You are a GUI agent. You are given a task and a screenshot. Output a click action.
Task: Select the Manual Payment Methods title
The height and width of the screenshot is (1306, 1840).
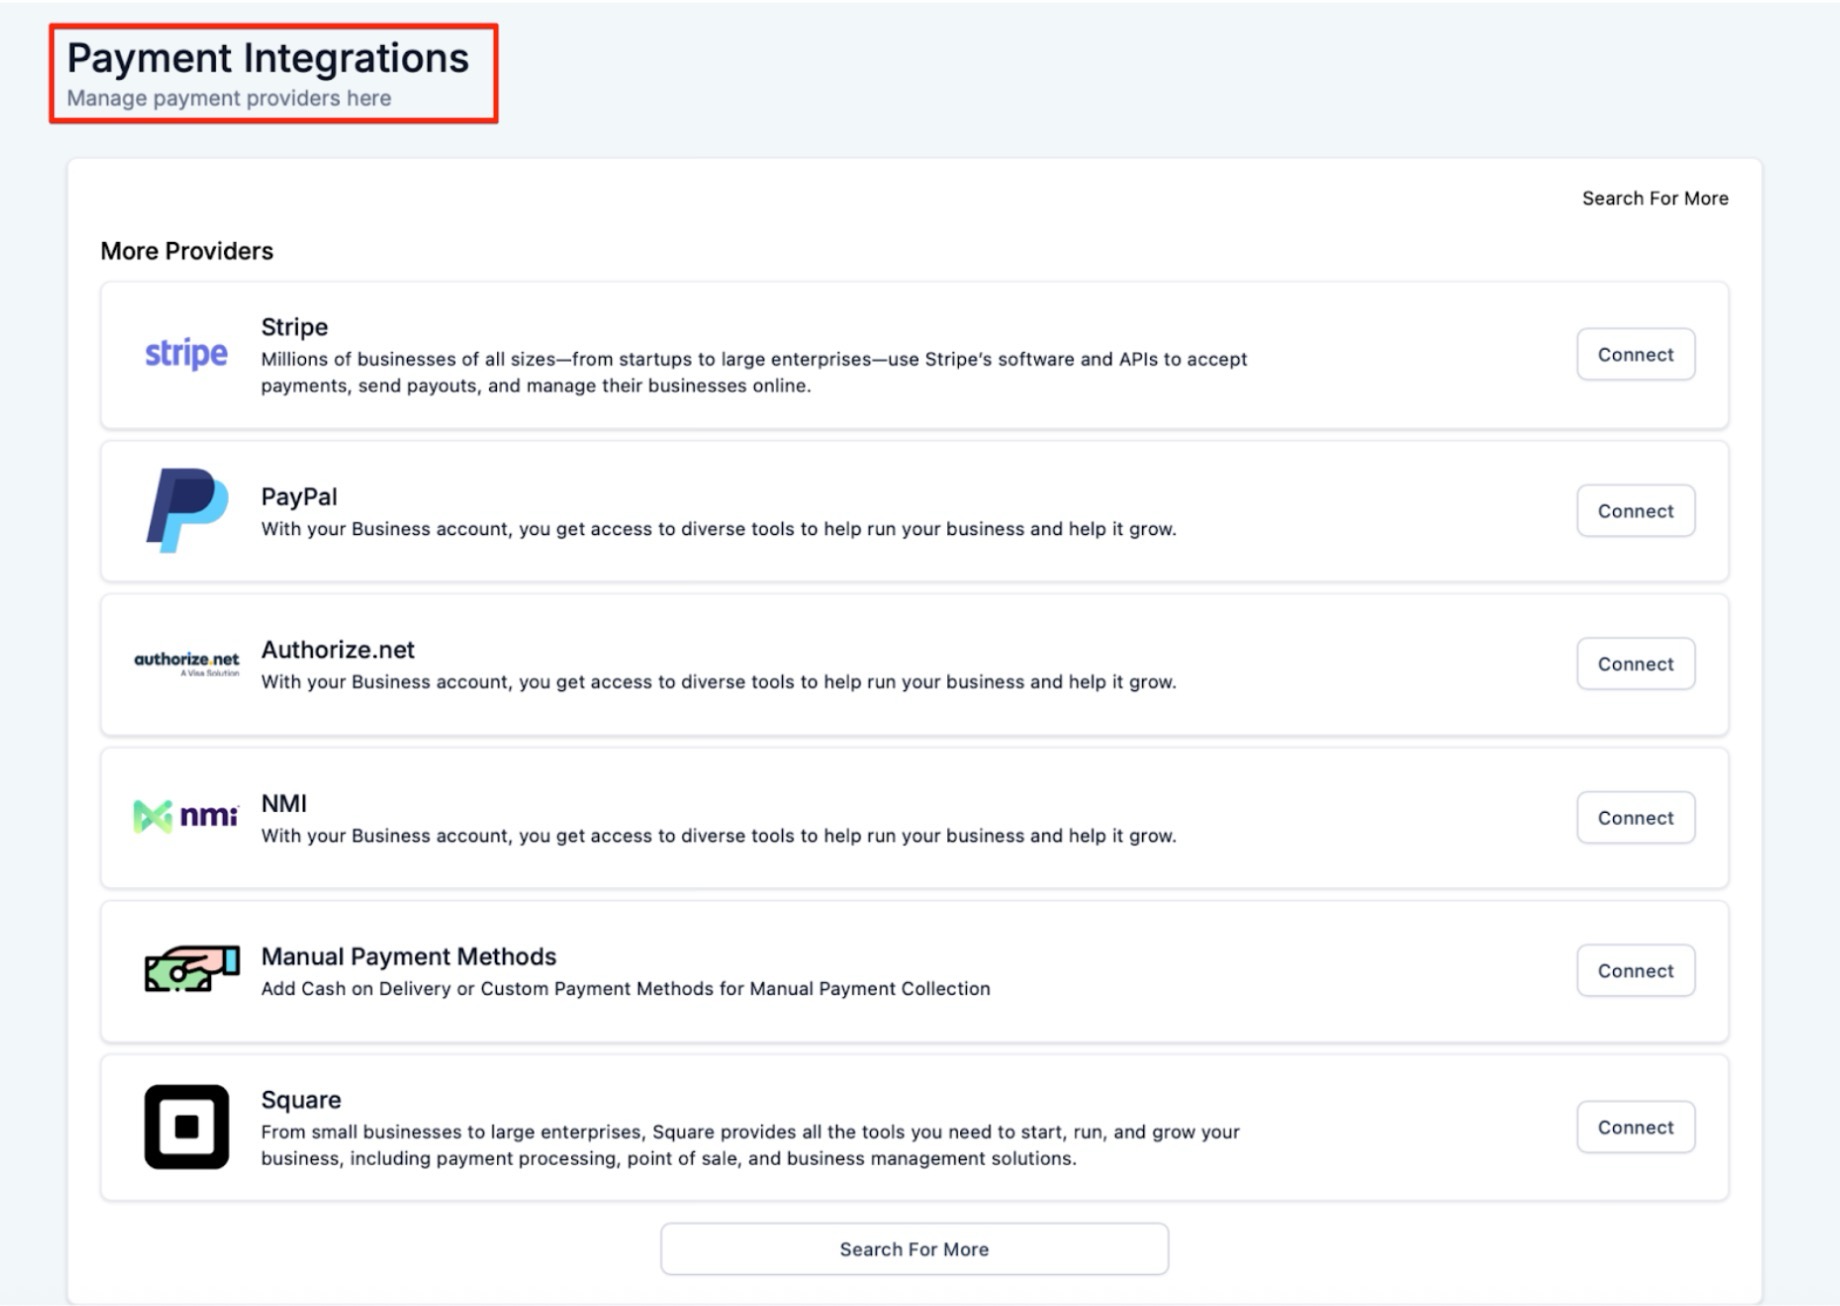(x=408, y=957)
